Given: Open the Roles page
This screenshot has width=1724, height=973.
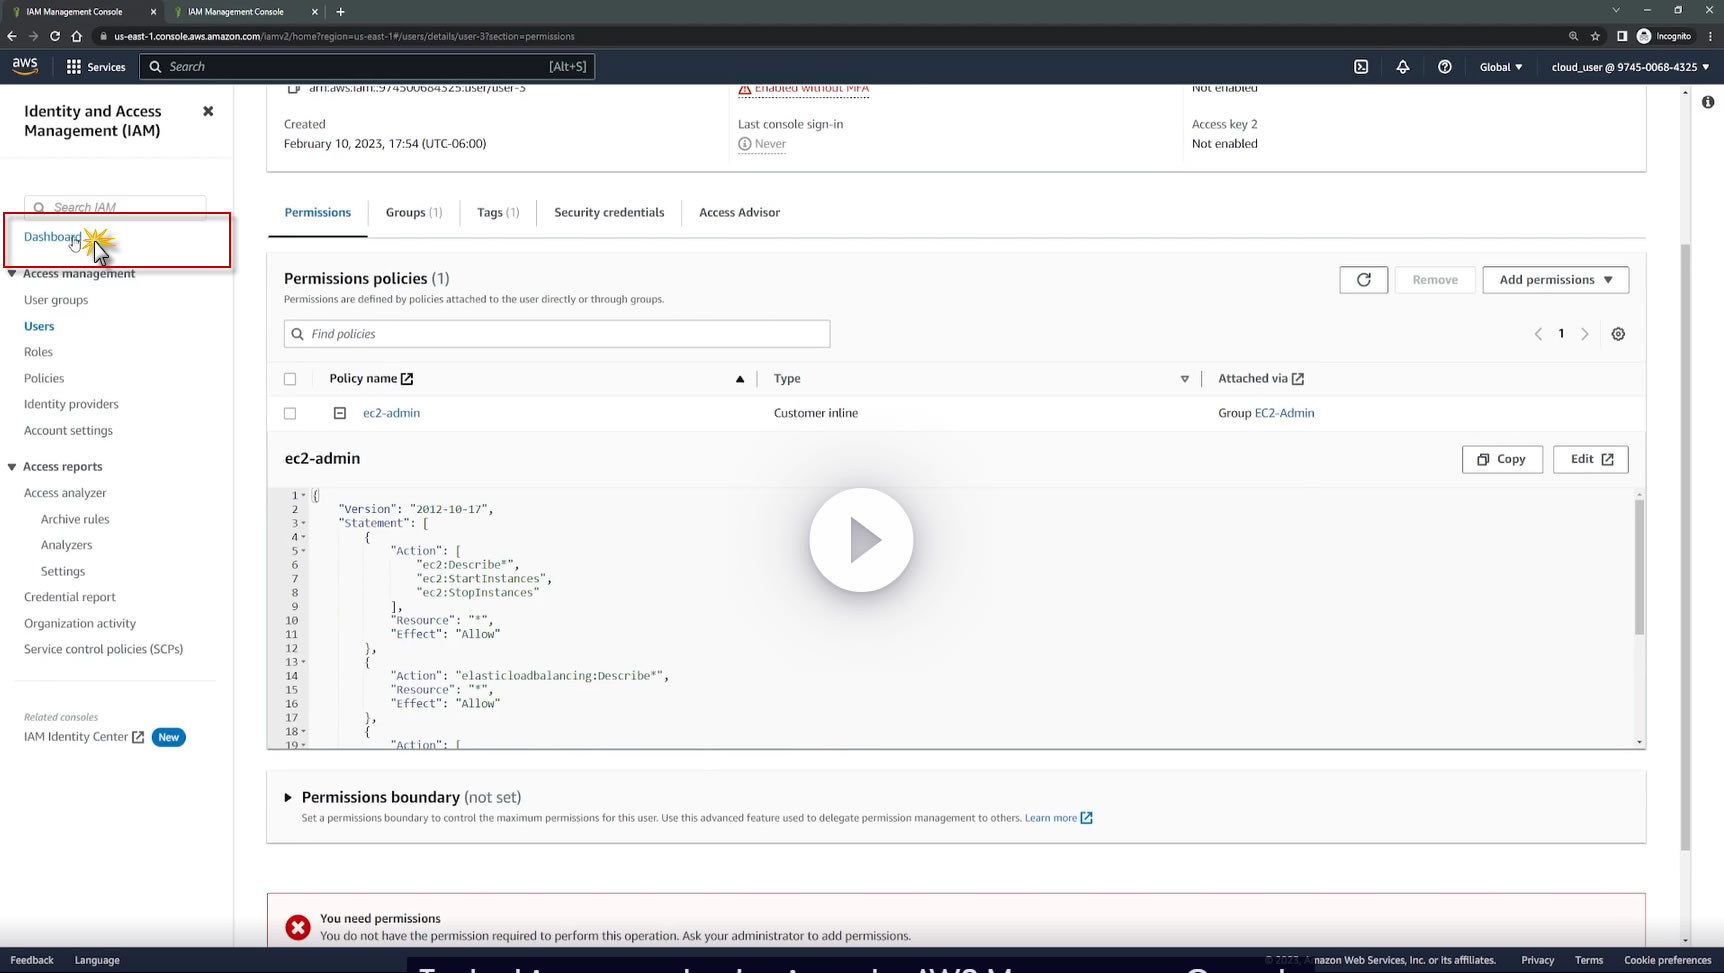Looking at the screenshot, I should point(38,352).
